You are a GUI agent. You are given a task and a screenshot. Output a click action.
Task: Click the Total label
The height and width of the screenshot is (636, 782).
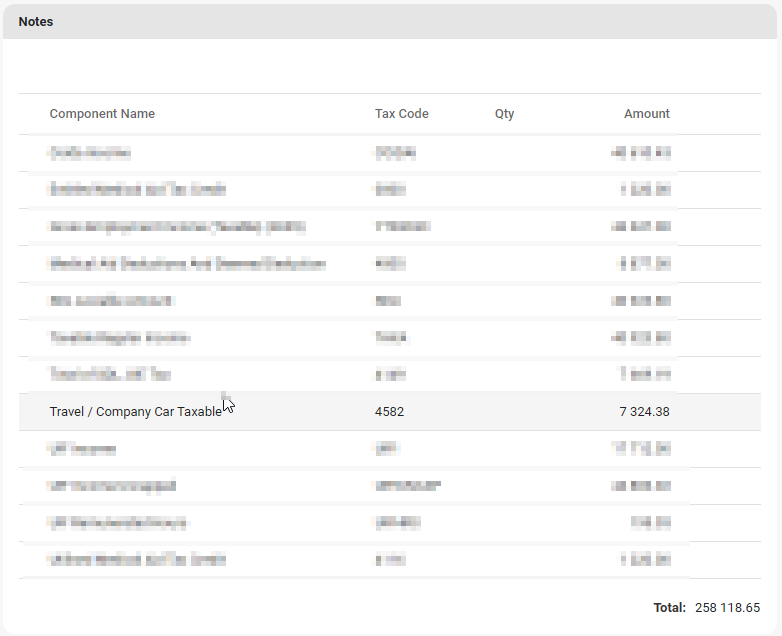click(669, 608)
